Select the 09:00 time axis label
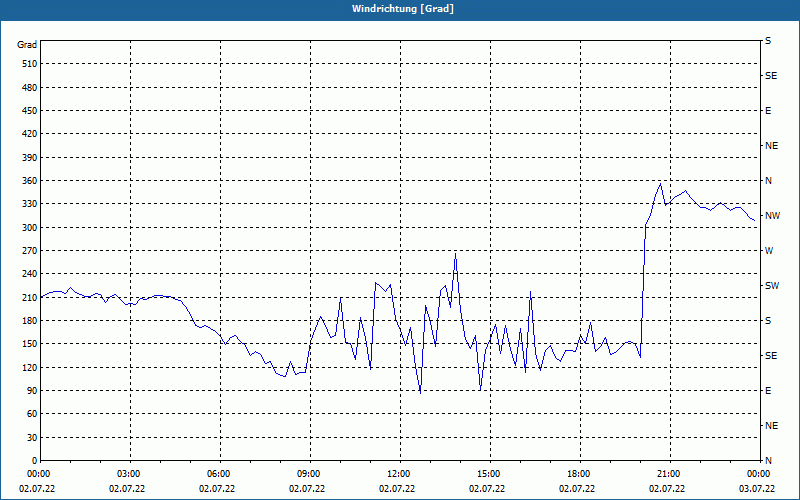The width and height of the screenshot is (800, 500). 308,474
